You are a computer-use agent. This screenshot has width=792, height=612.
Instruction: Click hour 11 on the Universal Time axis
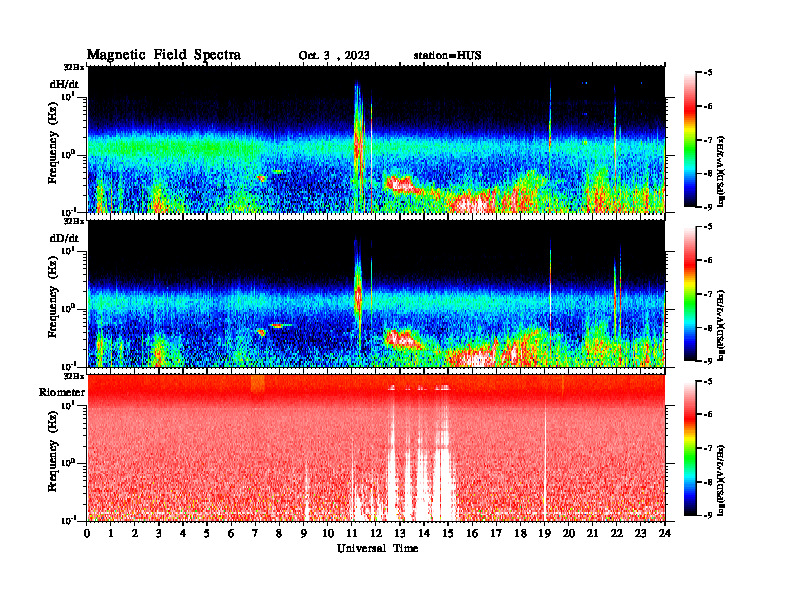click(352, 533)
